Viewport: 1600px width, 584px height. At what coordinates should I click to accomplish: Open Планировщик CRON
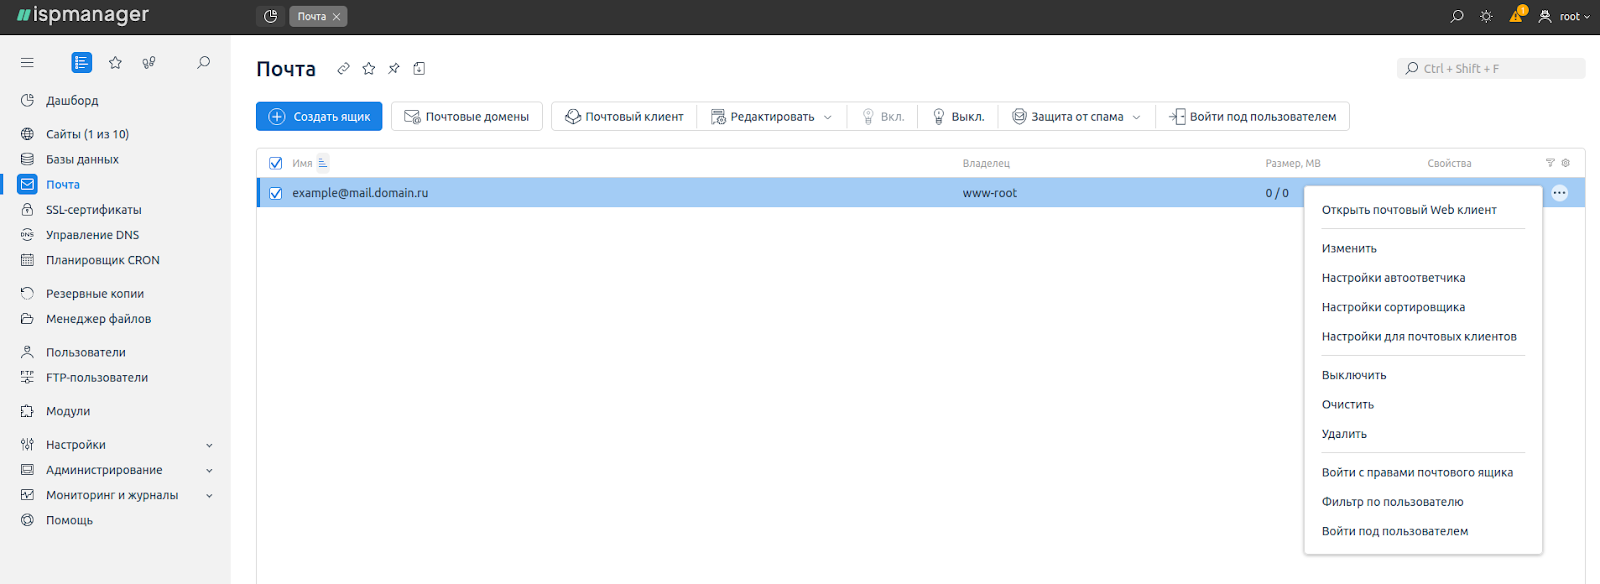tap(102, 260)
